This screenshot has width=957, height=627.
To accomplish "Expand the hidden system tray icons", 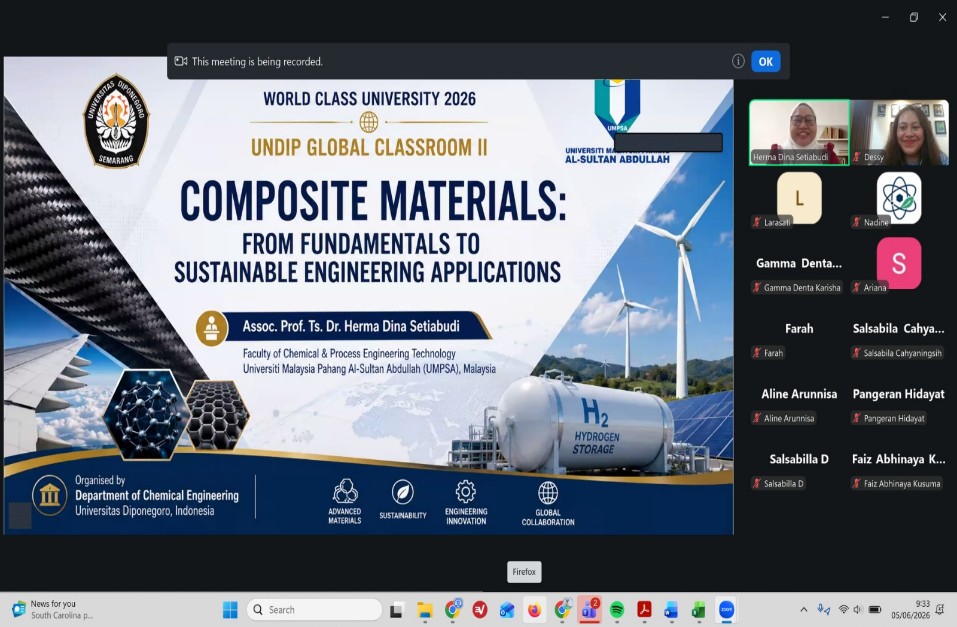I will coord(804,609).
